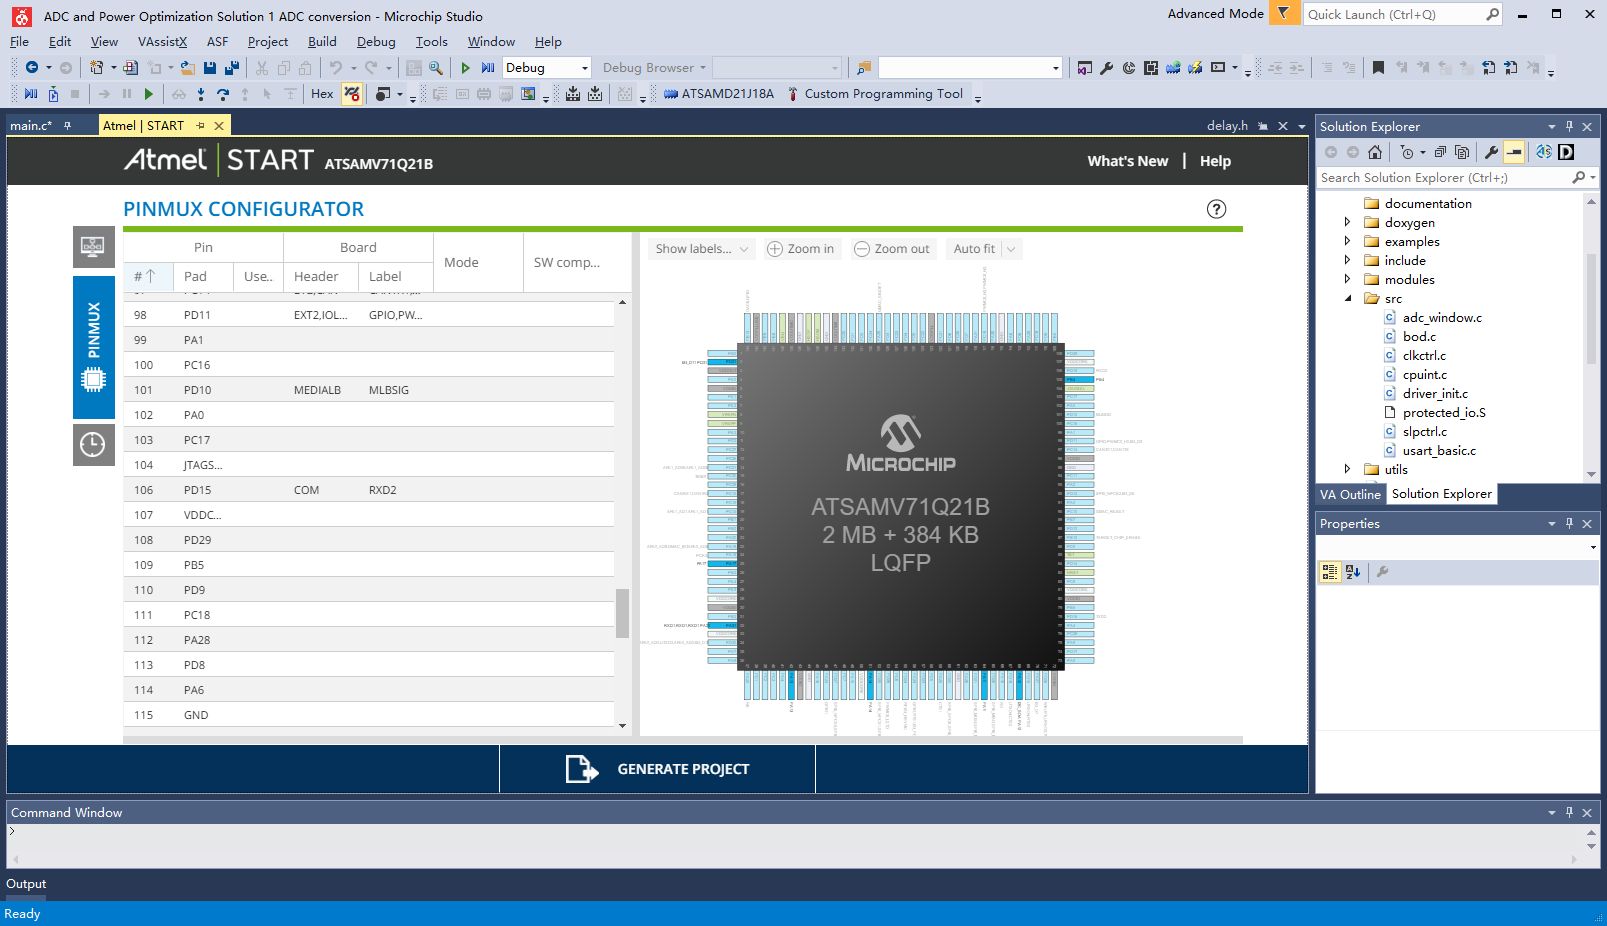Click Auto fit button
Screen dimensions: 1607x926
tap(974, 249)
